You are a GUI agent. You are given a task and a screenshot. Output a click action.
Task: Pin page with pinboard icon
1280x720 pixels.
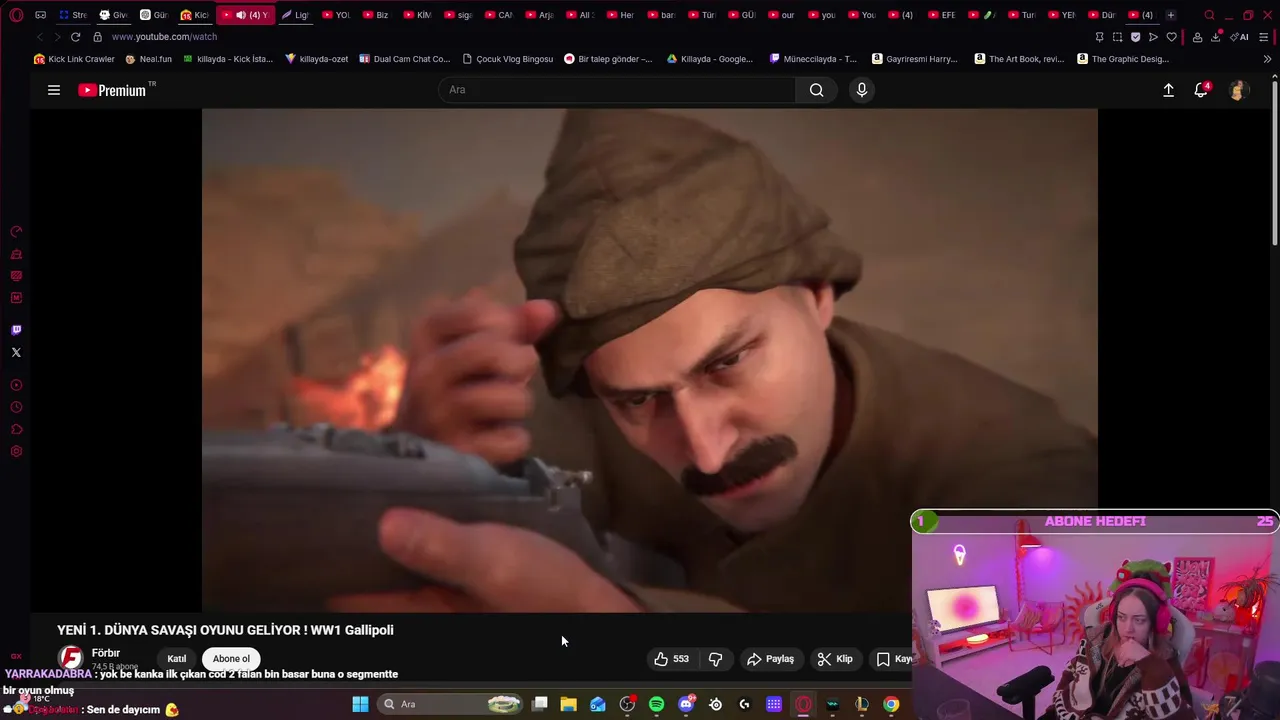click(1099, 37)
